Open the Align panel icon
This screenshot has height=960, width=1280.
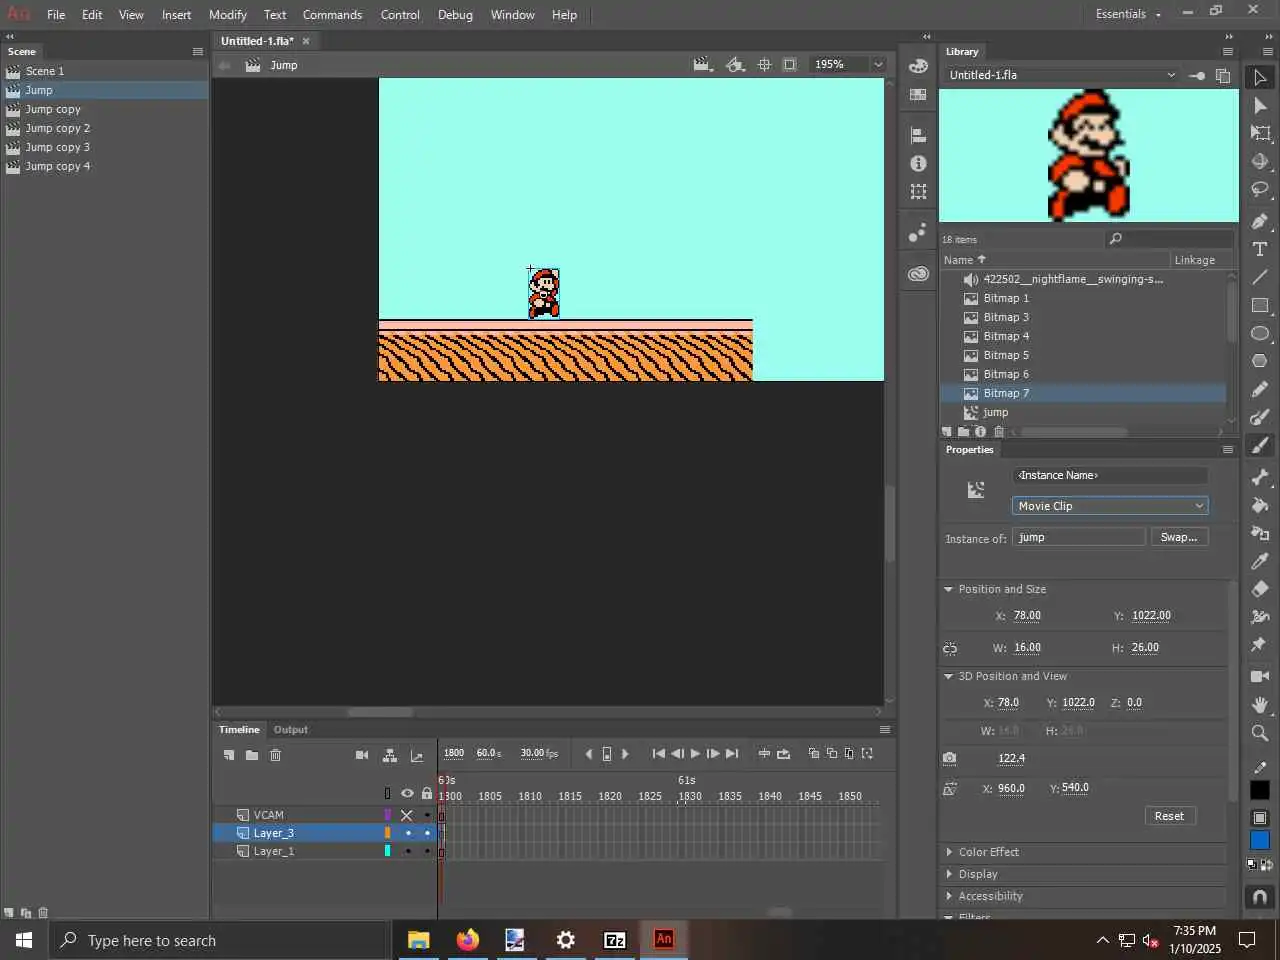(x=918, y=135)
